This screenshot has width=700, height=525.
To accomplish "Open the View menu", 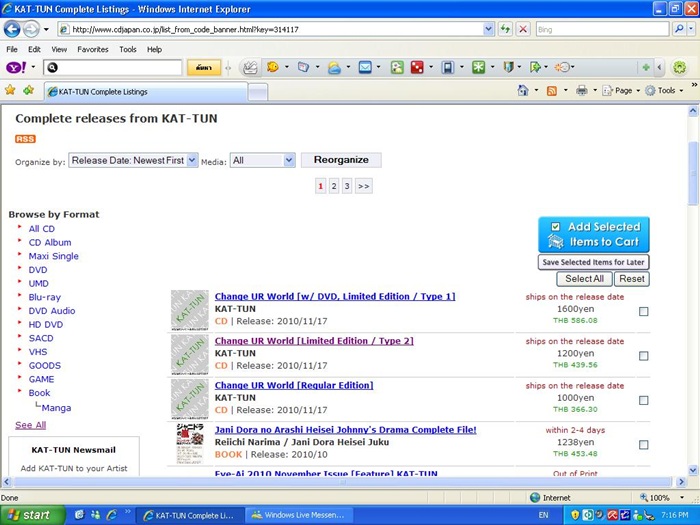I will (59, 50).
